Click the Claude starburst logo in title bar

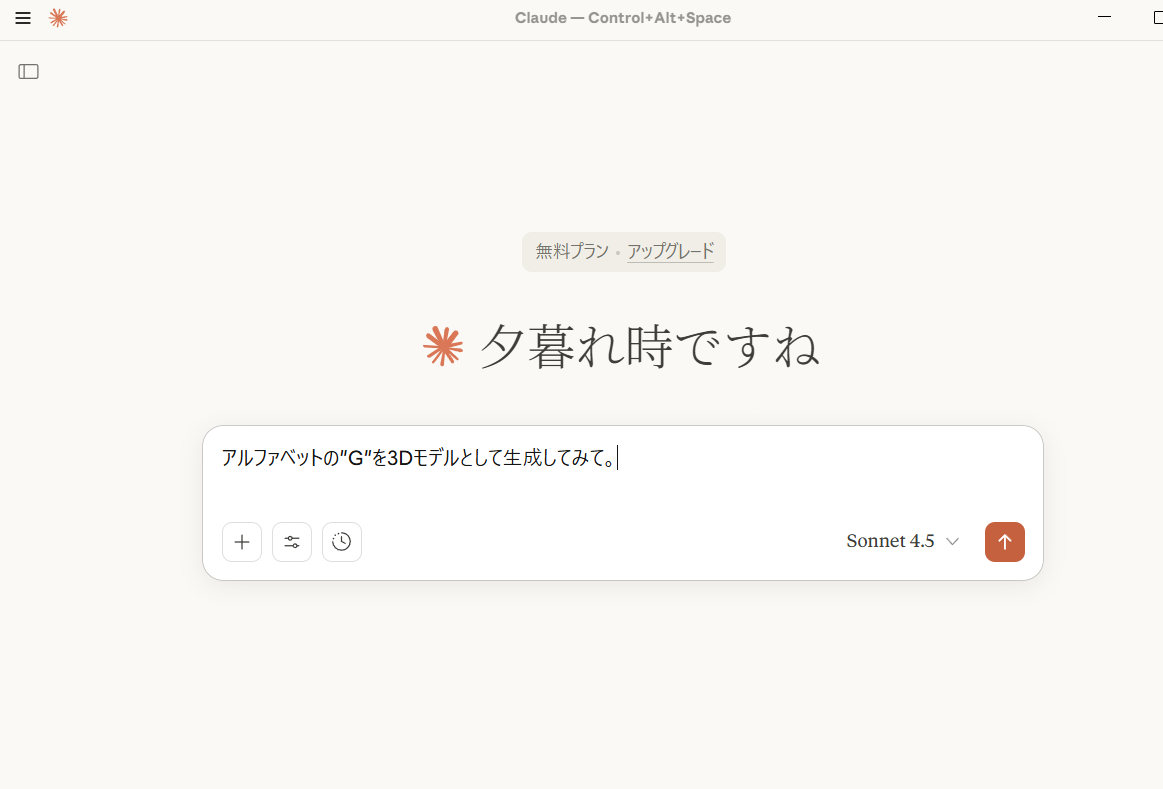coord(58,18)
